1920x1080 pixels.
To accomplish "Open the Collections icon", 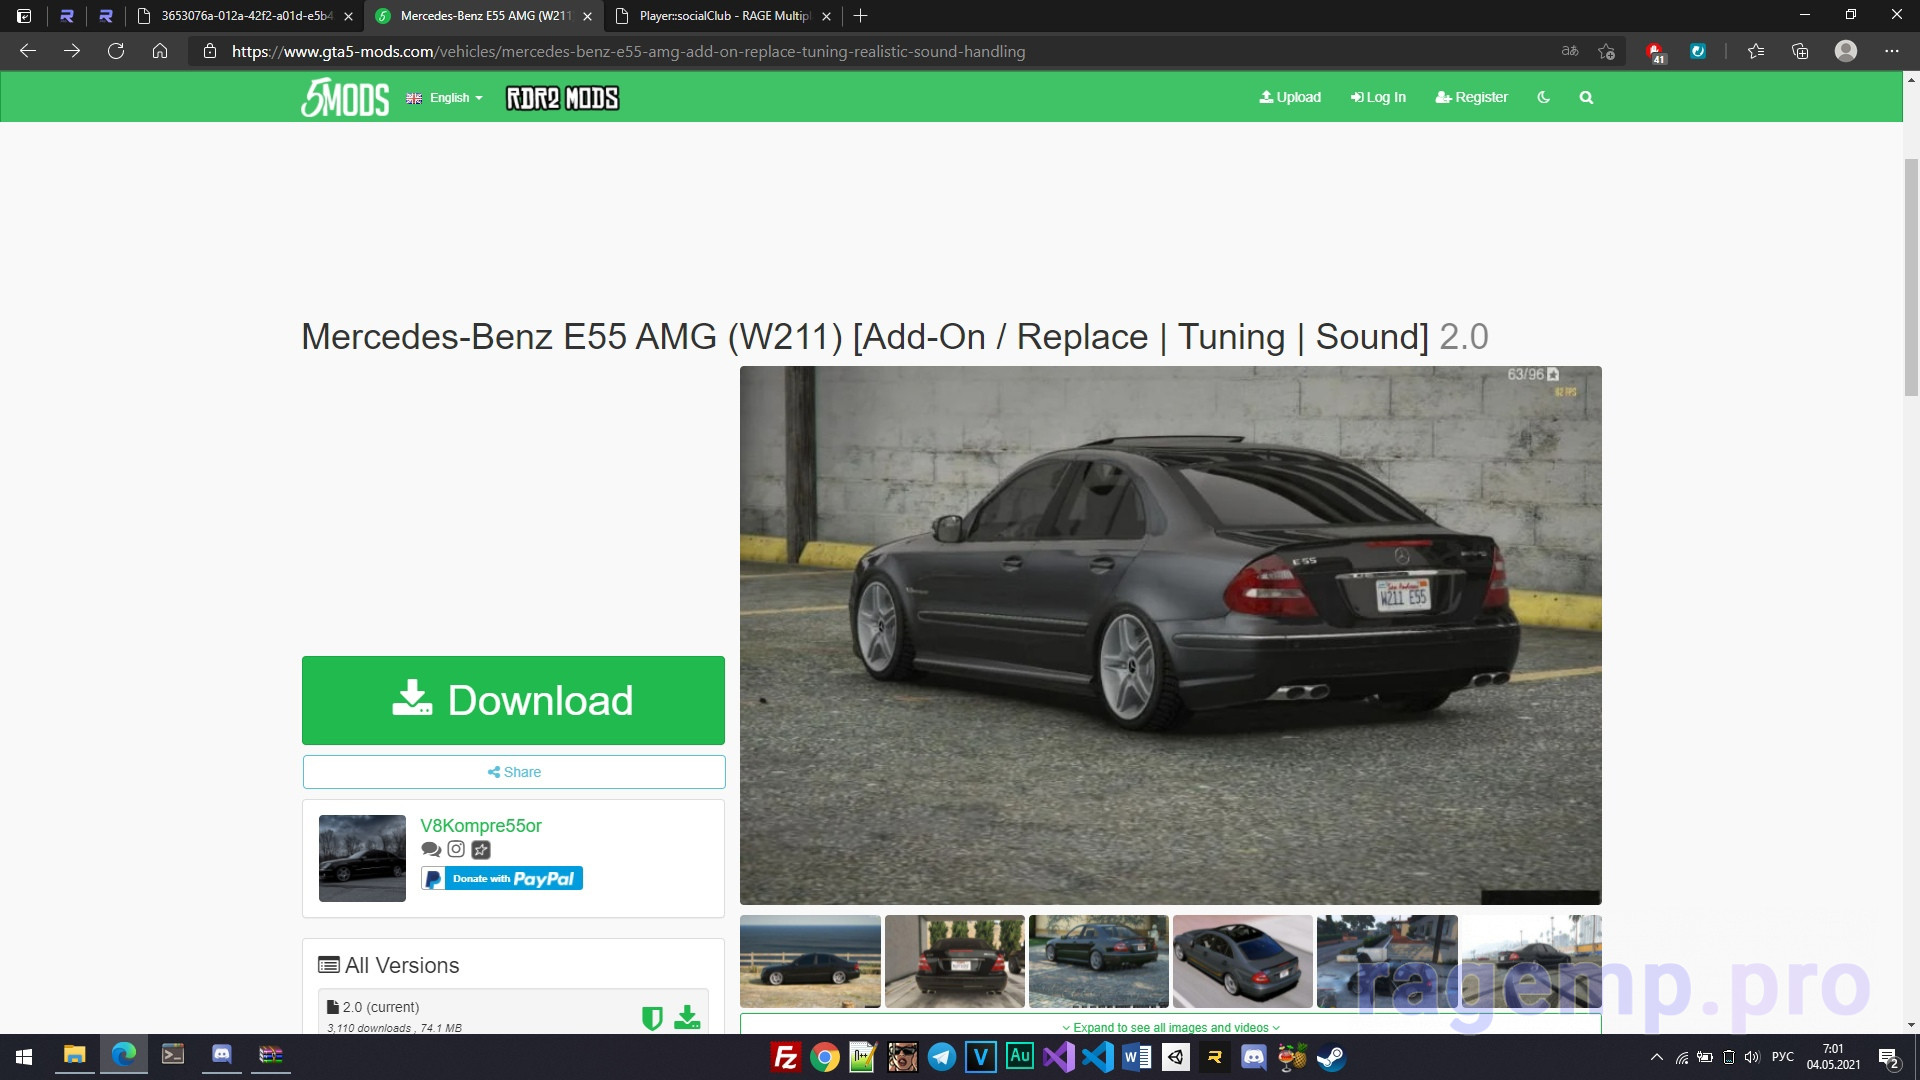I will (1800, 51).
